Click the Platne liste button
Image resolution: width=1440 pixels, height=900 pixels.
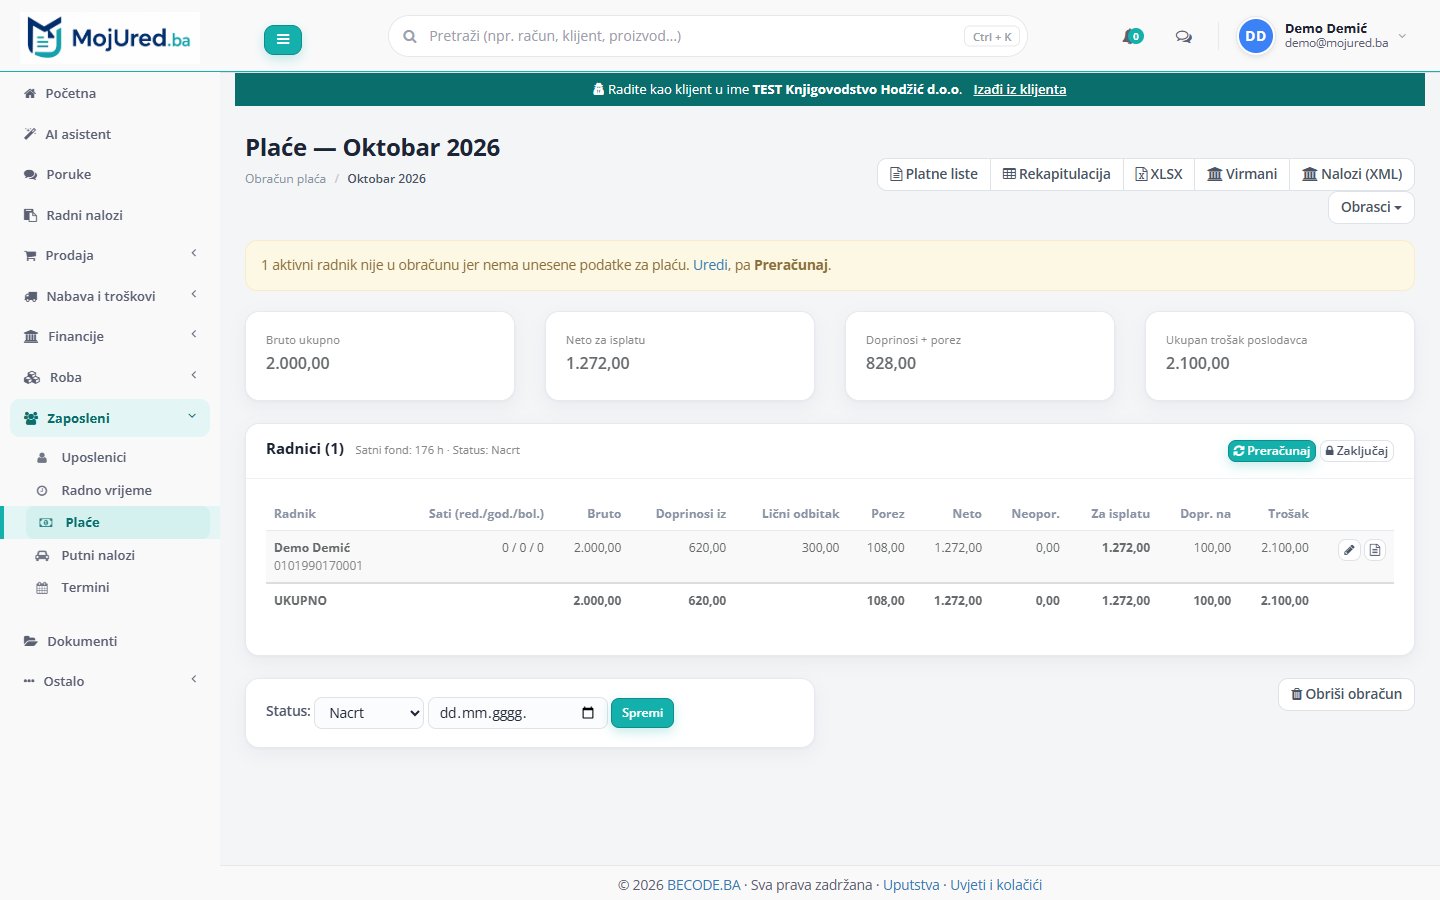pyautogui.click(x=934, y=174)
